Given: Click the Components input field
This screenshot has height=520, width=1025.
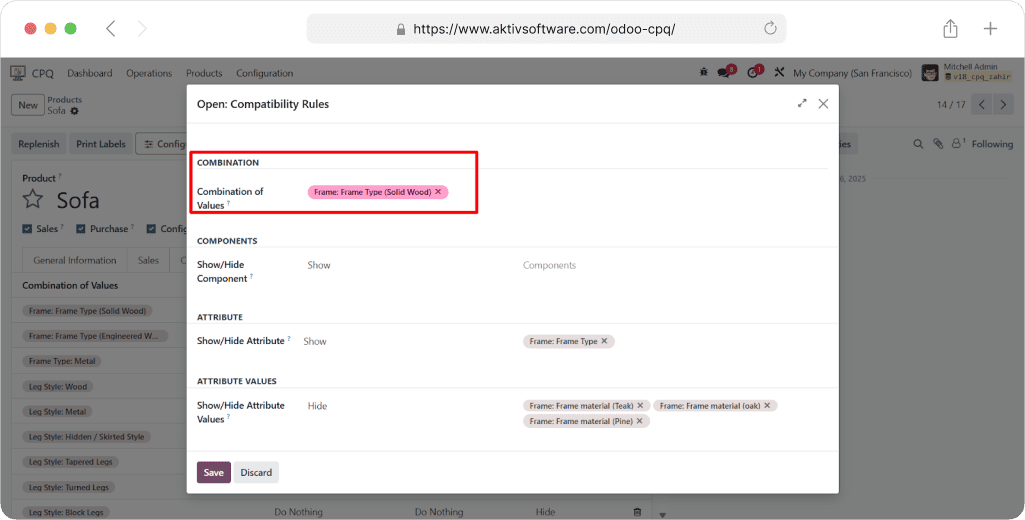Looking at the screenshot, I should pos(670,266).
